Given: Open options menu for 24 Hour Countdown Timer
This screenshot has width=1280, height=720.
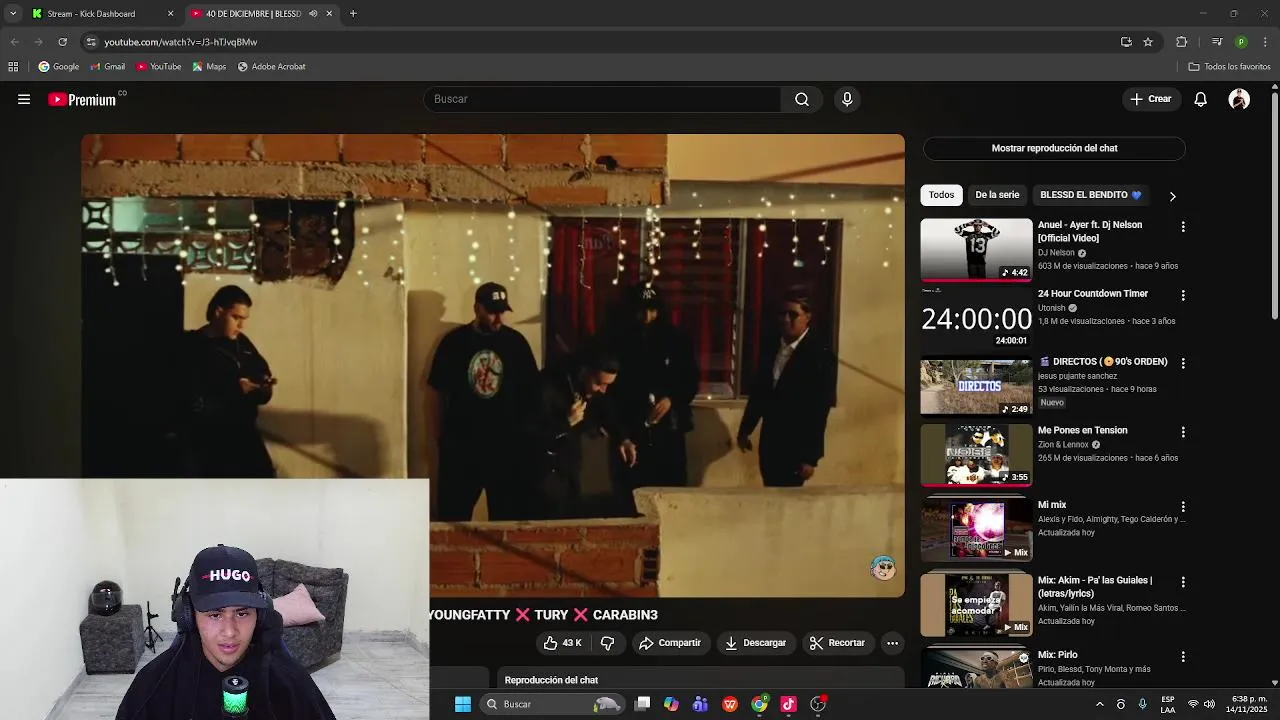Looking at the screenshot, I should click(1183, 296).
